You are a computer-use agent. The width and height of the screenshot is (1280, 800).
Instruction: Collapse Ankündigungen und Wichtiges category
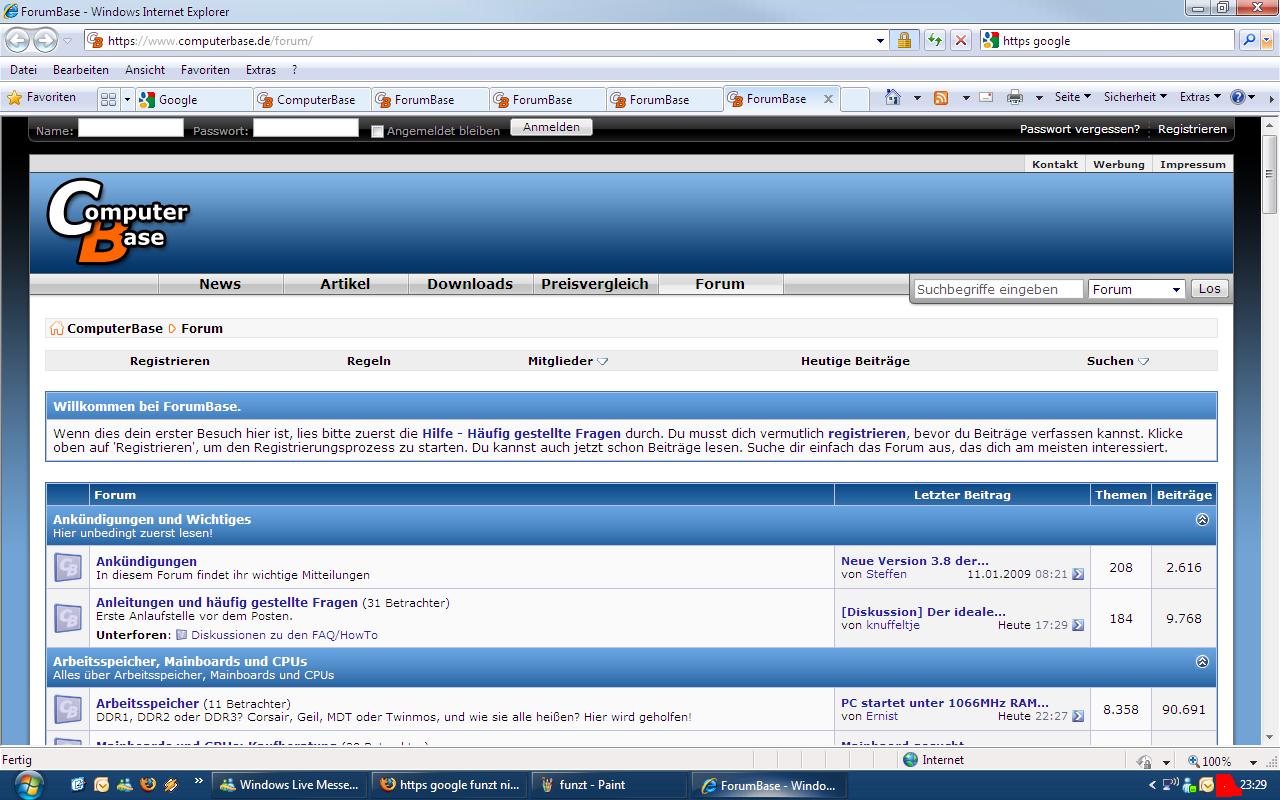[x=1202, y=520]
